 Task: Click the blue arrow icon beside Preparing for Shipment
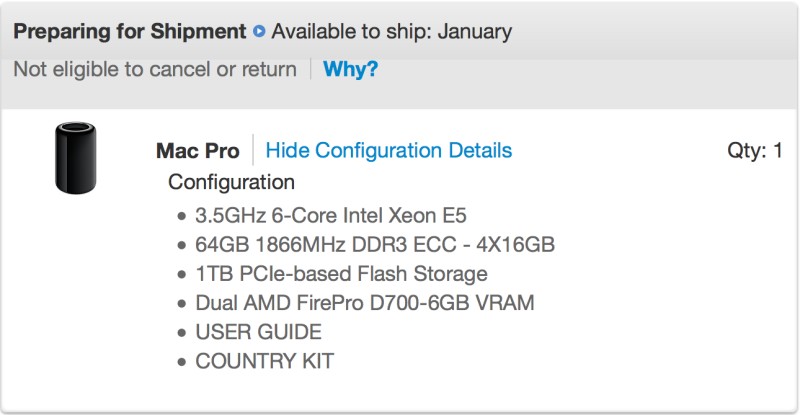[x=259, y=31]
